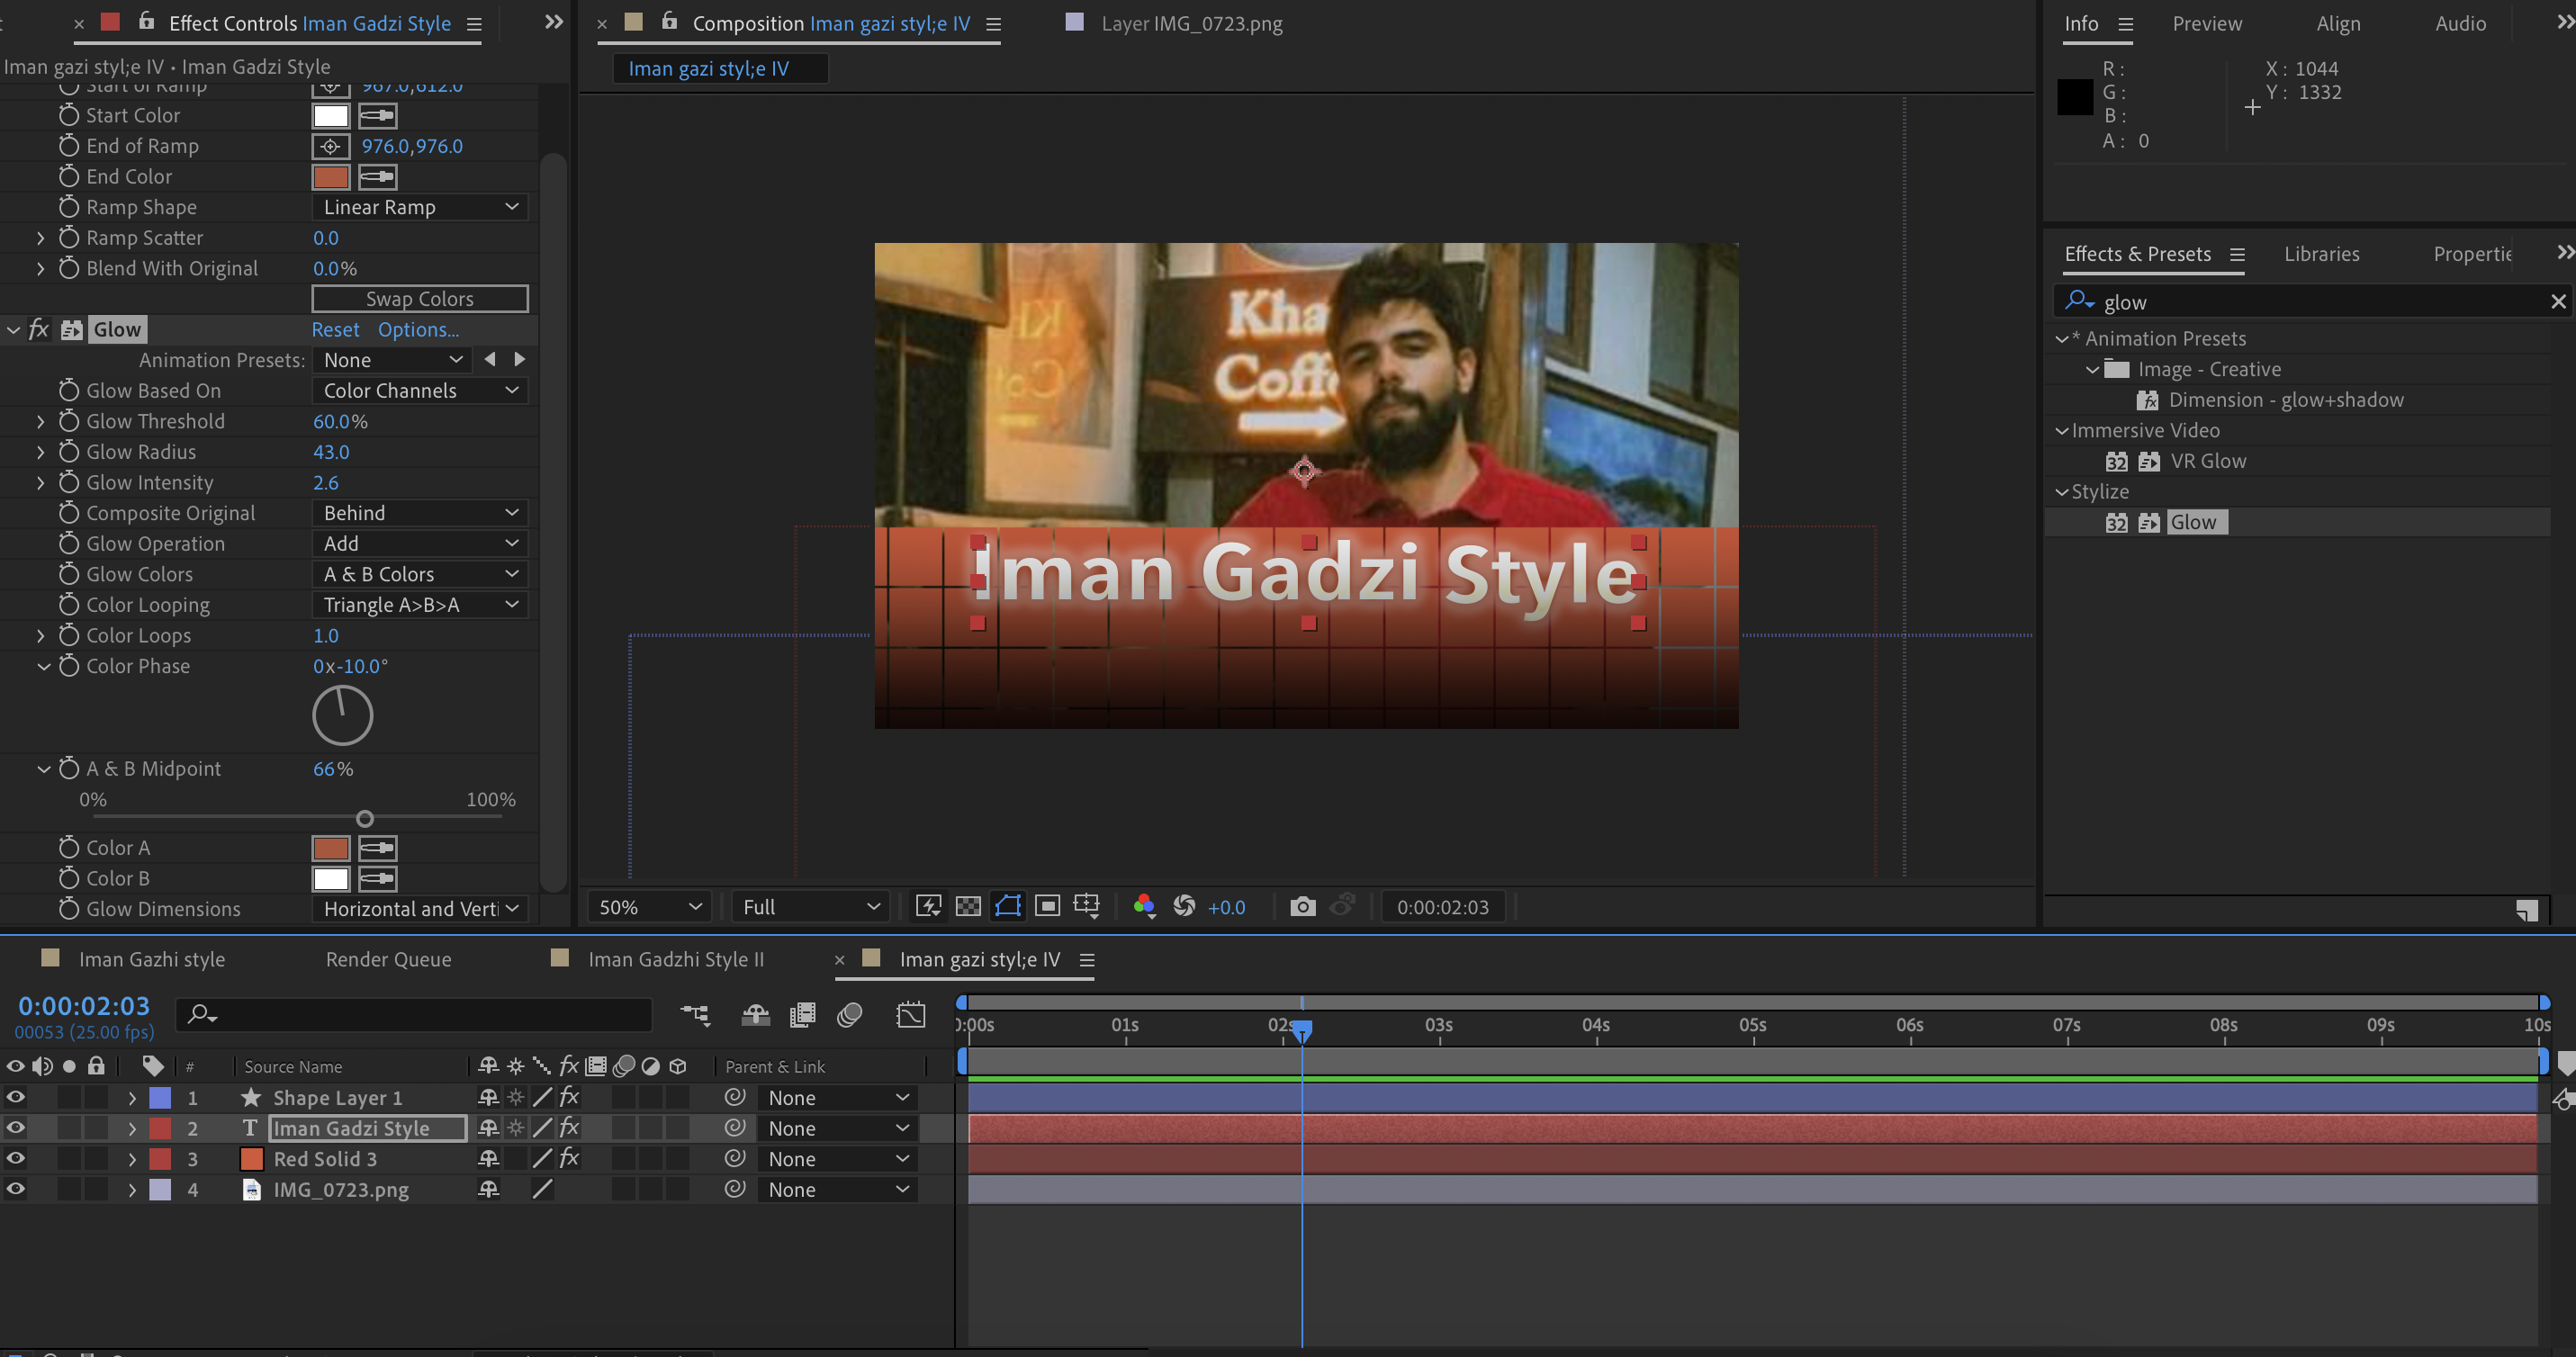Expand the Red Solid 3 layer properties
This screenshot has height=1357, width=2576.
131,1159
